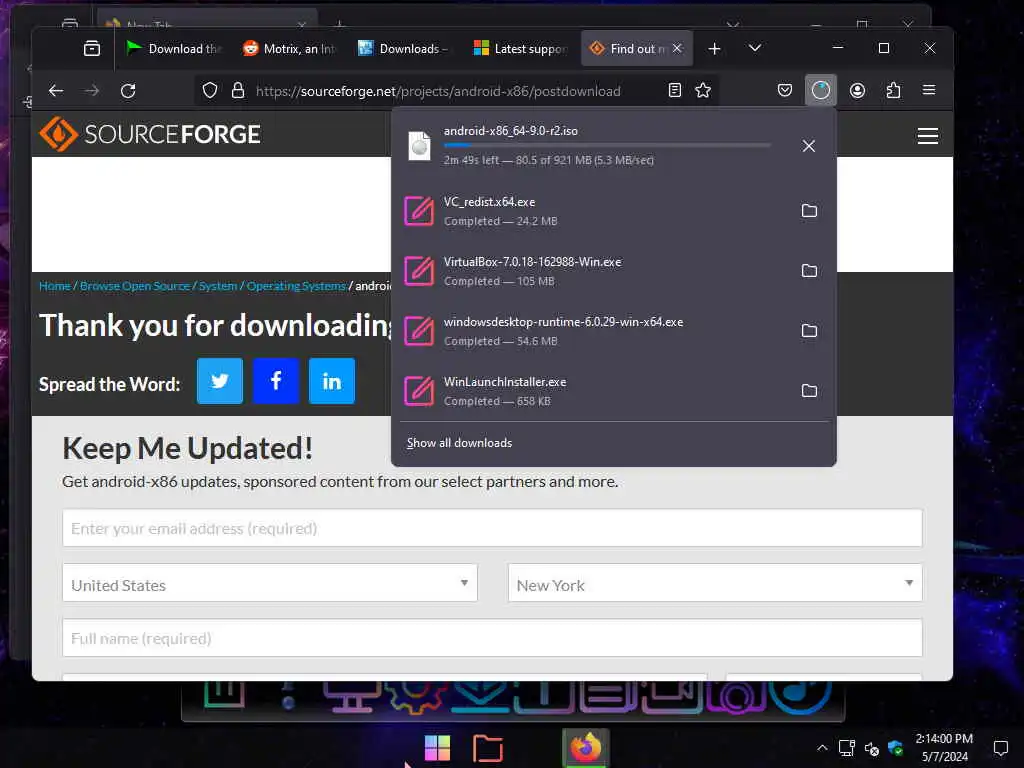This screenshot has width=1024, height=768.
Task: Open the tracking protection shield icon
Action: [210, 90]
